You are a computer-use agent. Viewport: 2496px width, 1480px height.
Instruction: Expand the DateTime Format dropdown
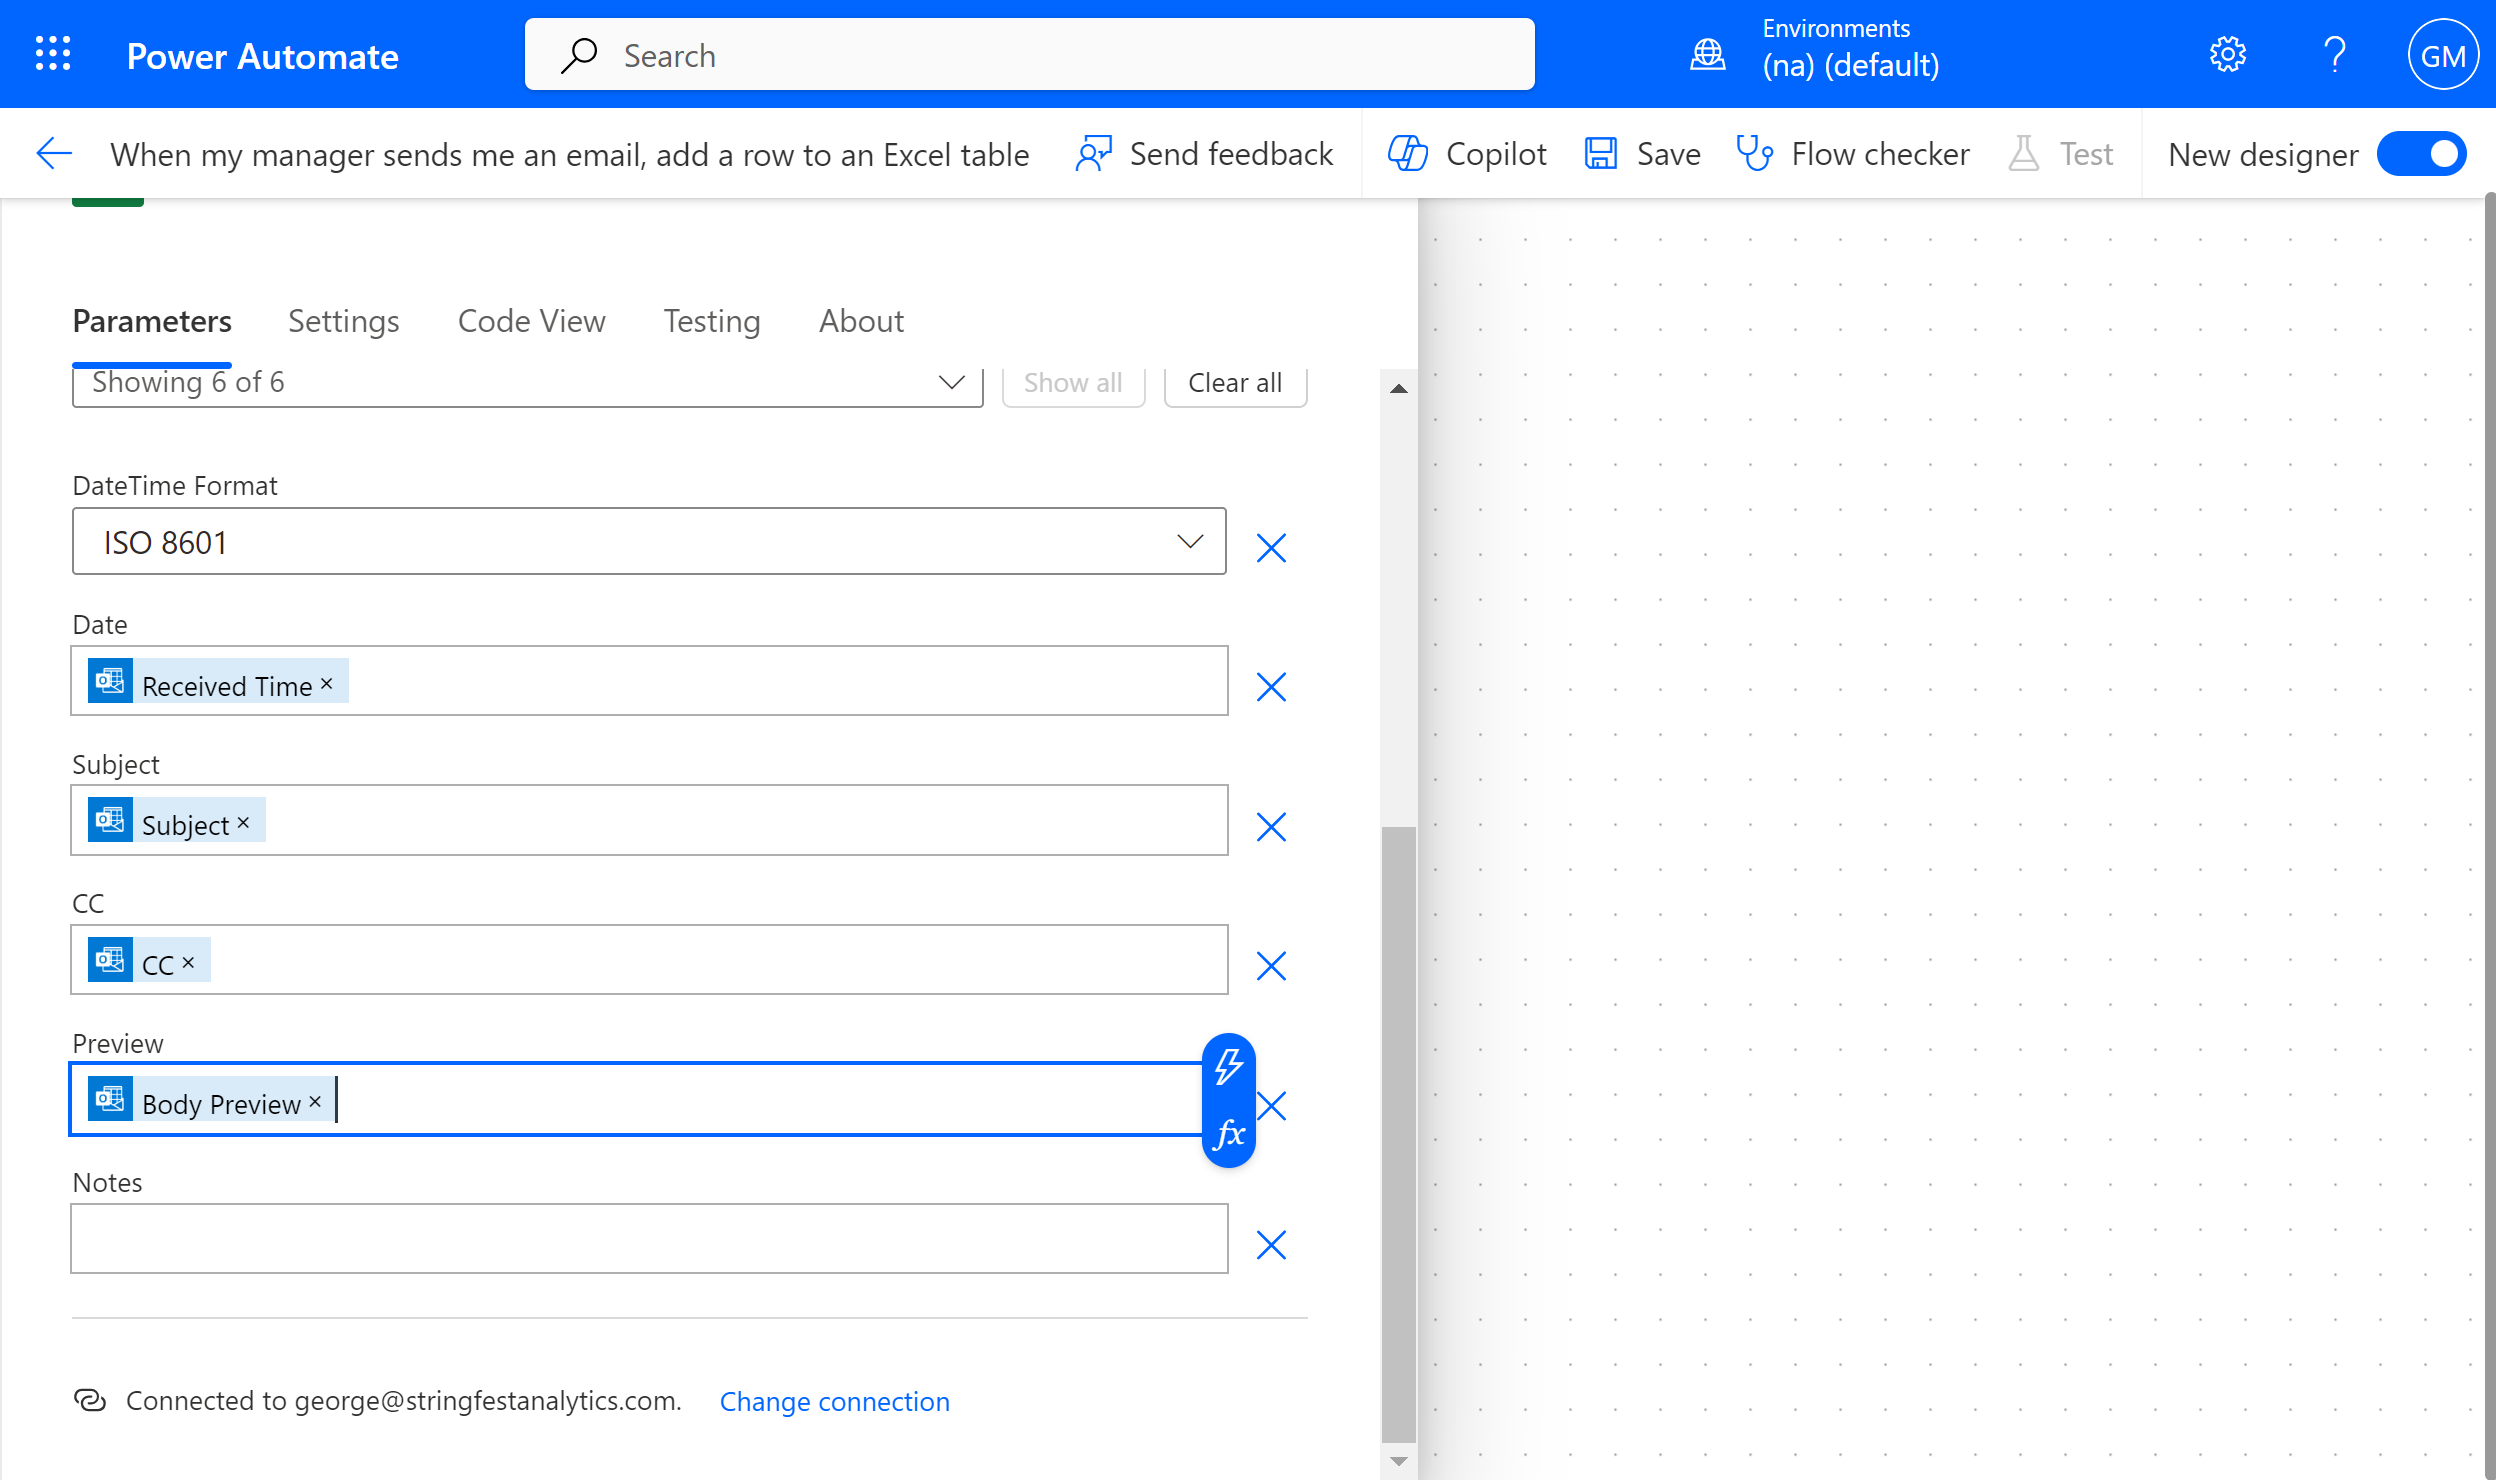1190,542
